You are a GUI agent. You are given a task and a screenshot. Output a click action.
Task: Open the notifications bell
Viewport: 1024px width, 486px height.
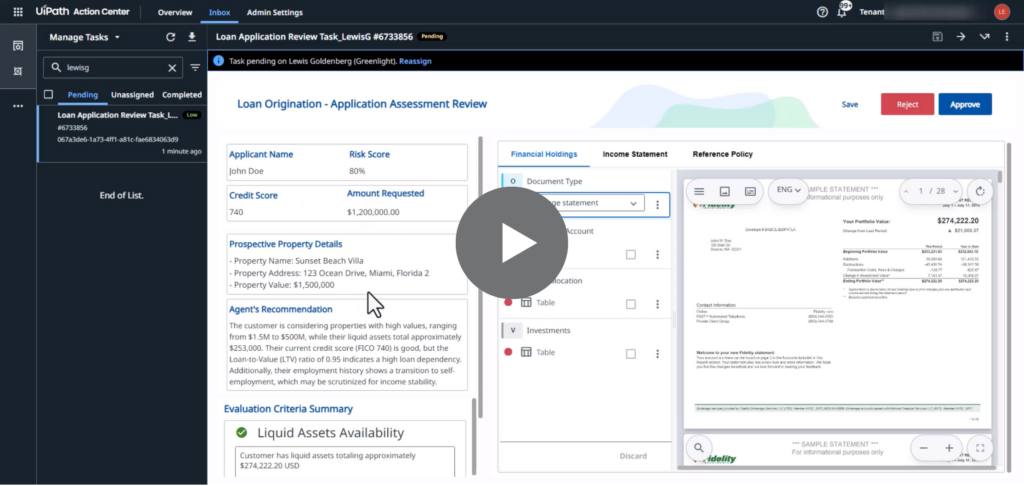(842, 12)
